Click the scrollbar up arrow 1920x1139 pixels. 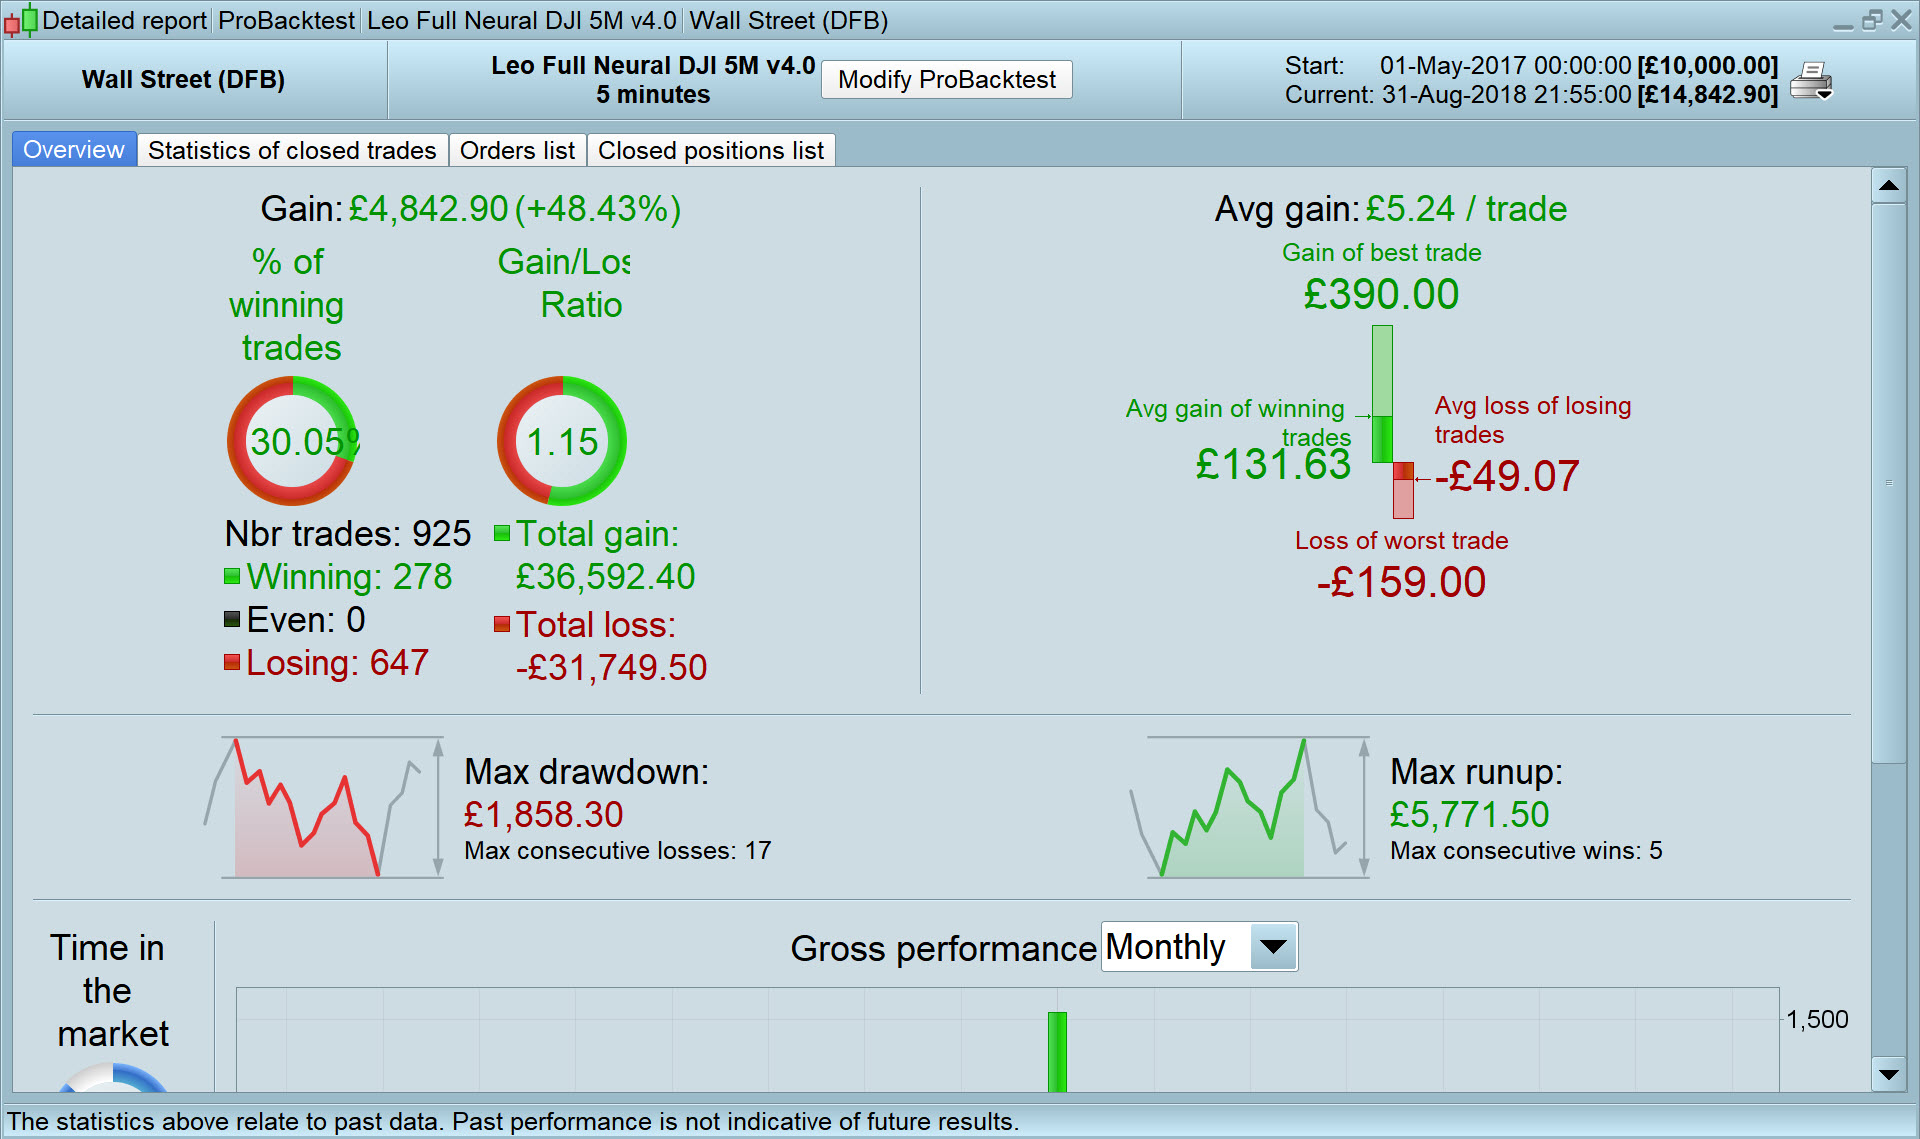[1888, 185]
